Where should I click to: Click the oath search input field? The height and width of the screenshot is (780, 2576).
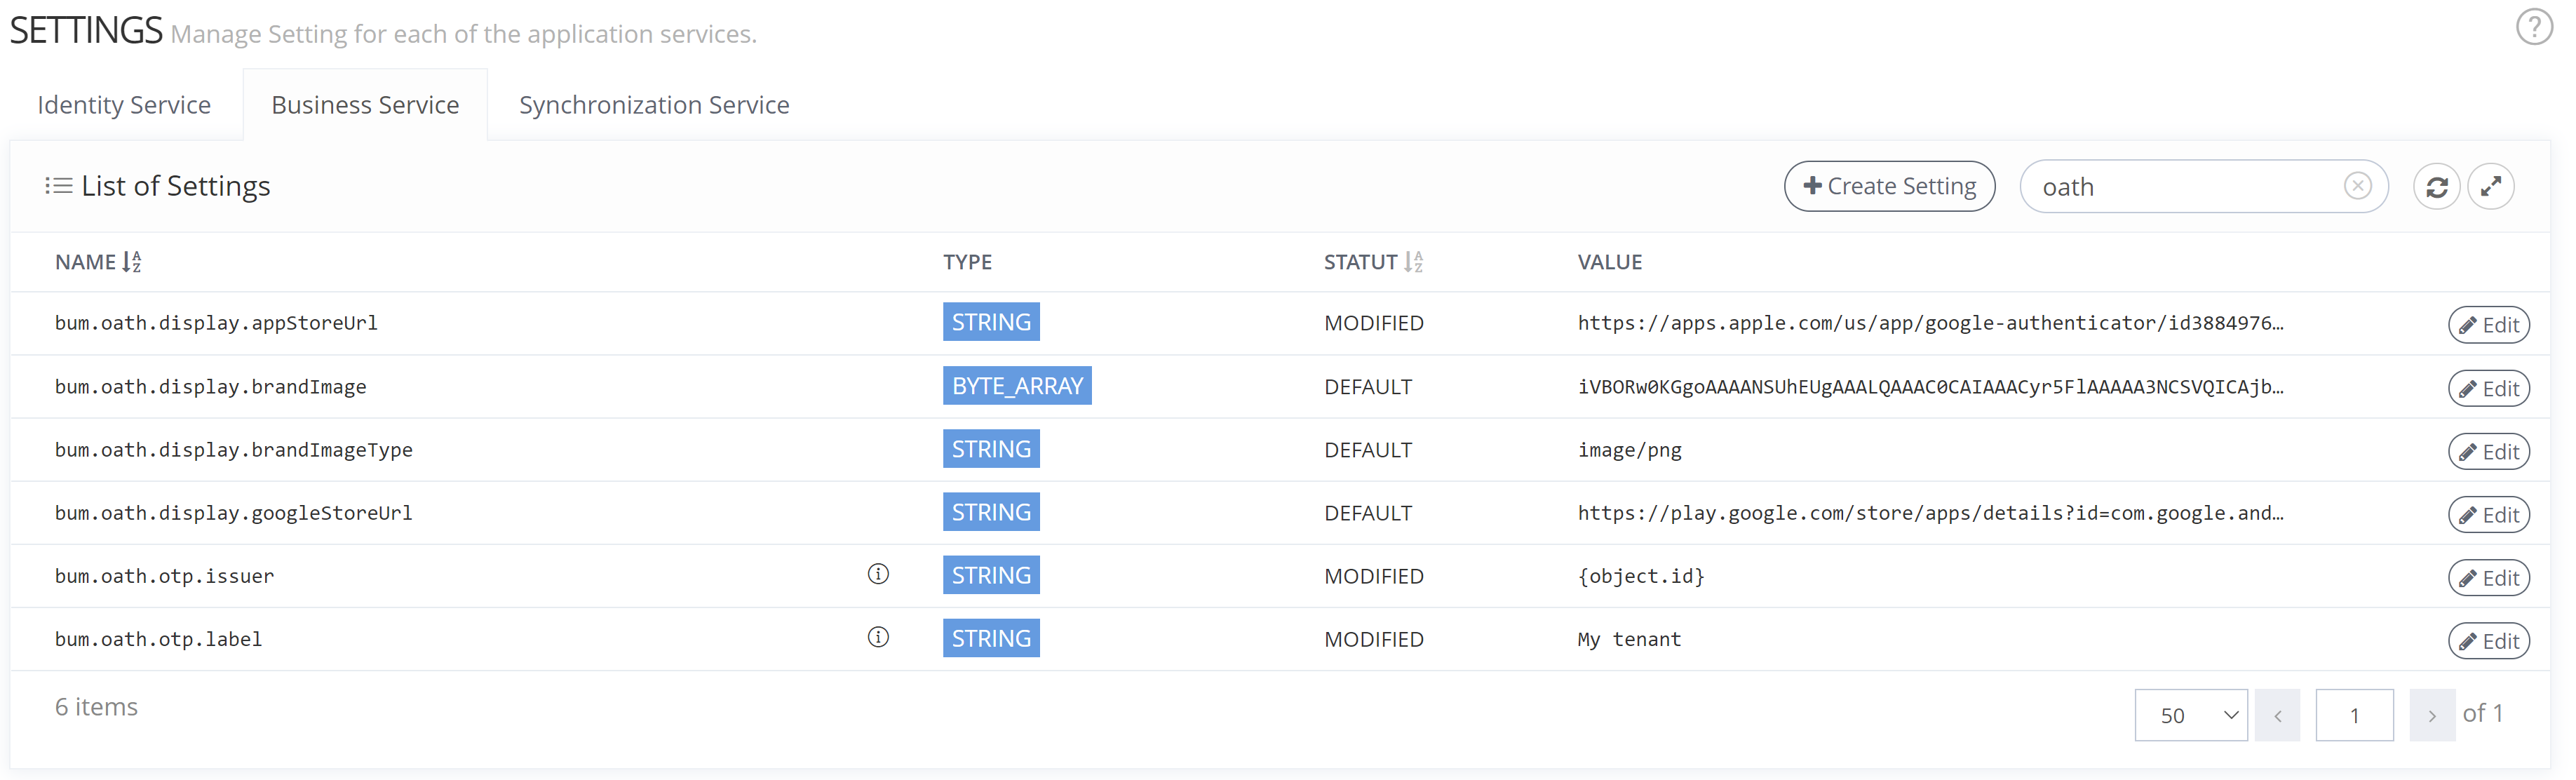click(2180, 187)
